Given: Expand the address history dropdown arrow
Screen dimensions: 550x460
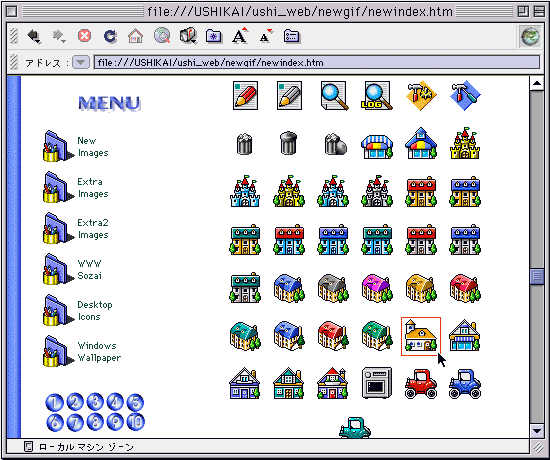Looking at the screenshot, I should coord(81,62).
